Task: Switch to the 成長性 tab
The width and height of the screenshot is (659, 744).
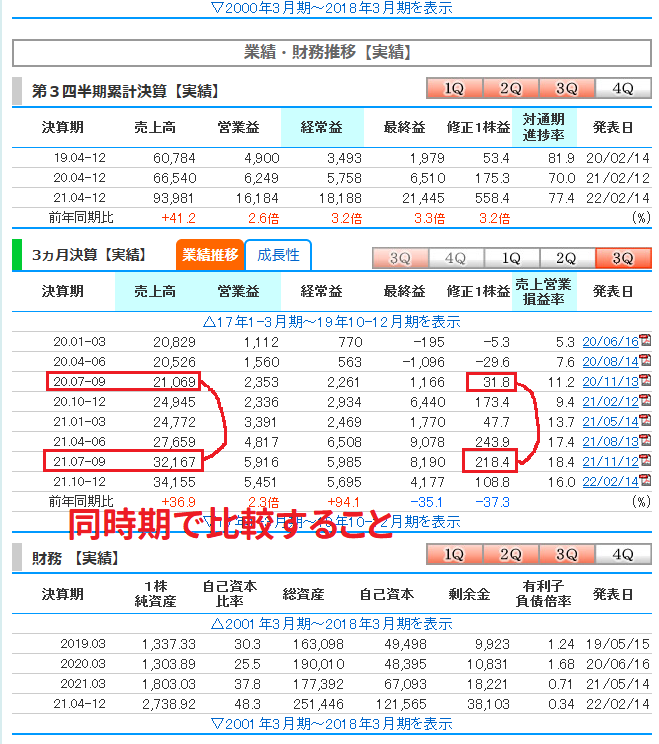Action: coord(278,256)
